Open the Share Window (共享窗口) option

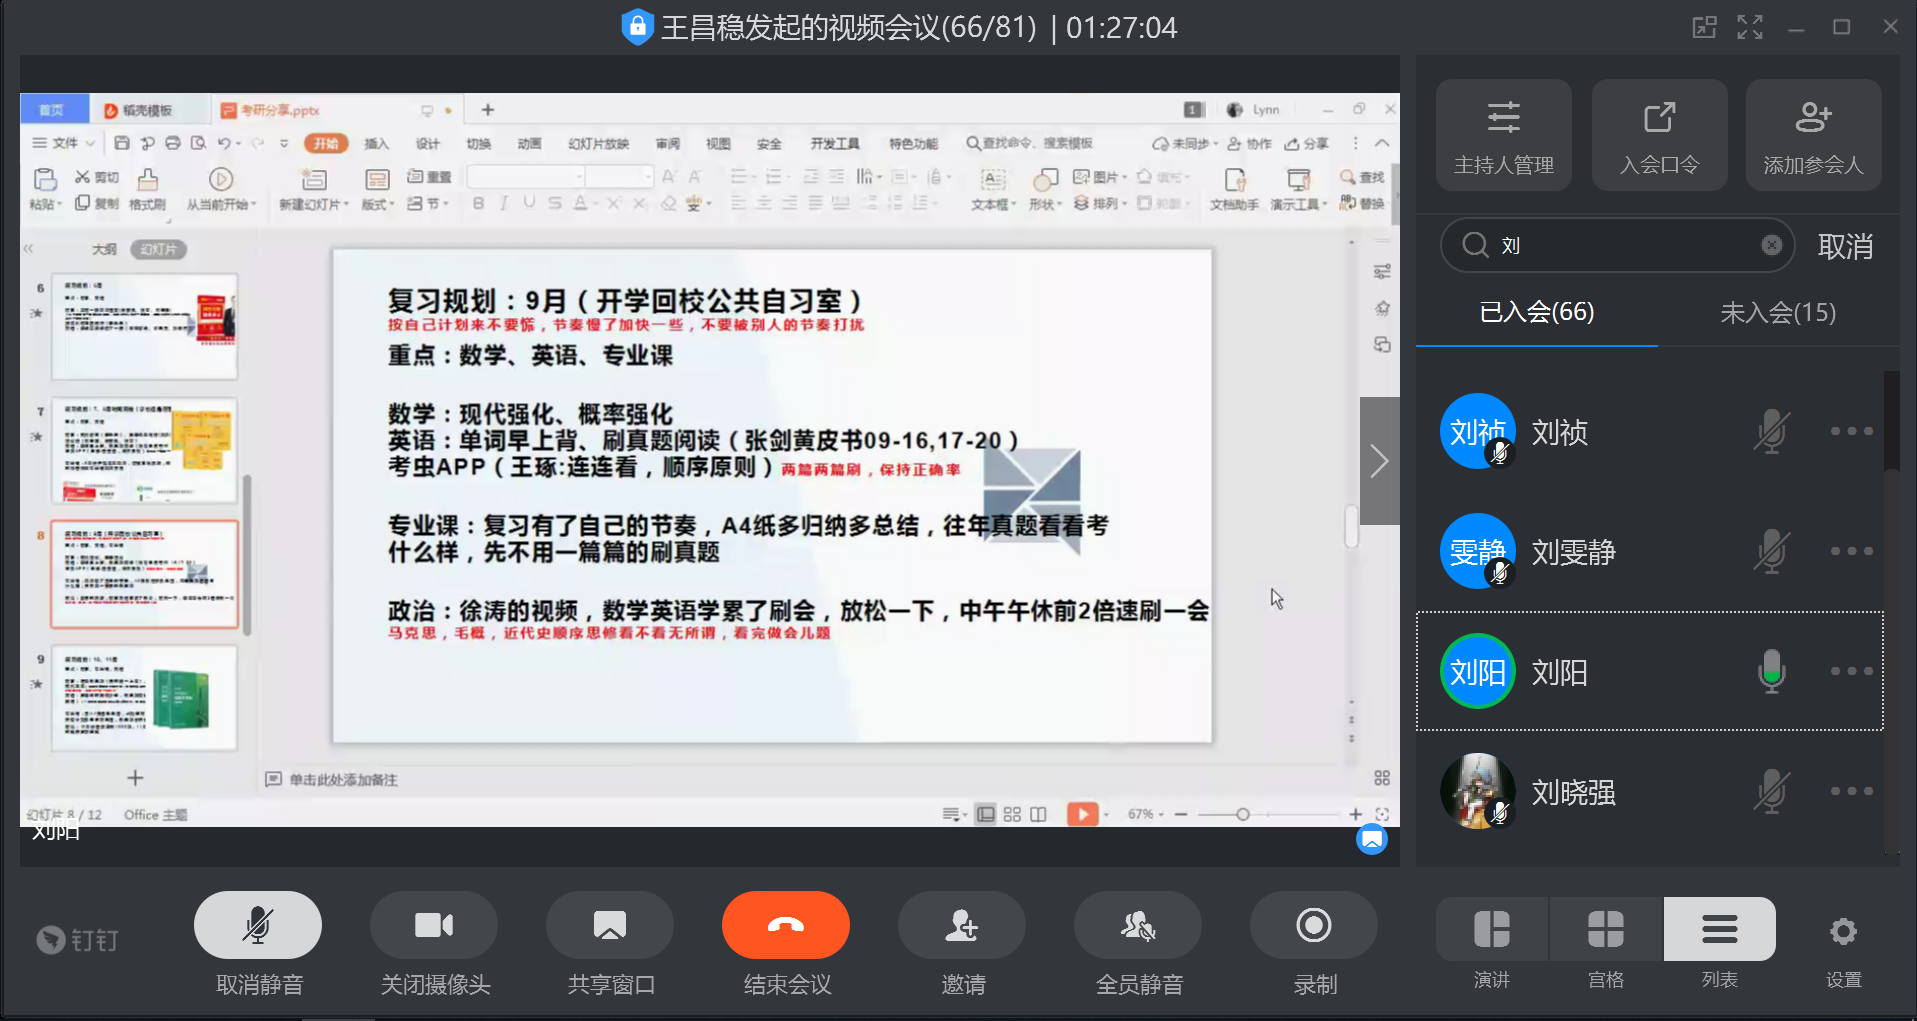coord(609,926)
